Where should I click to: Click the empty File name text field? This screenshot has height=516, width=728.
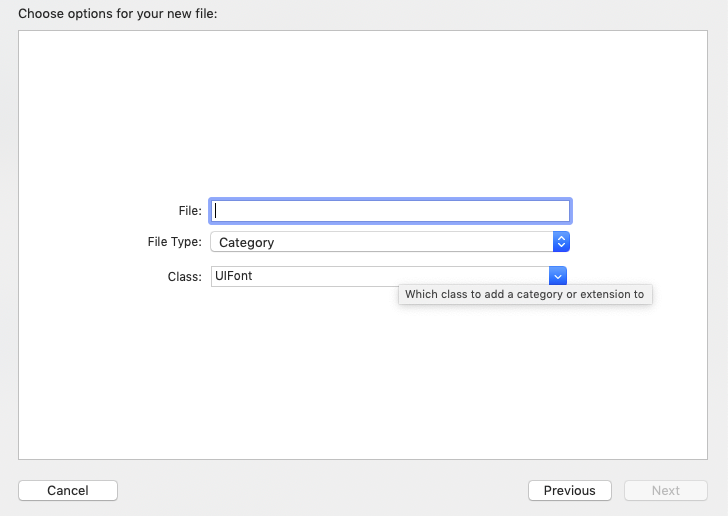click(390, 211)
